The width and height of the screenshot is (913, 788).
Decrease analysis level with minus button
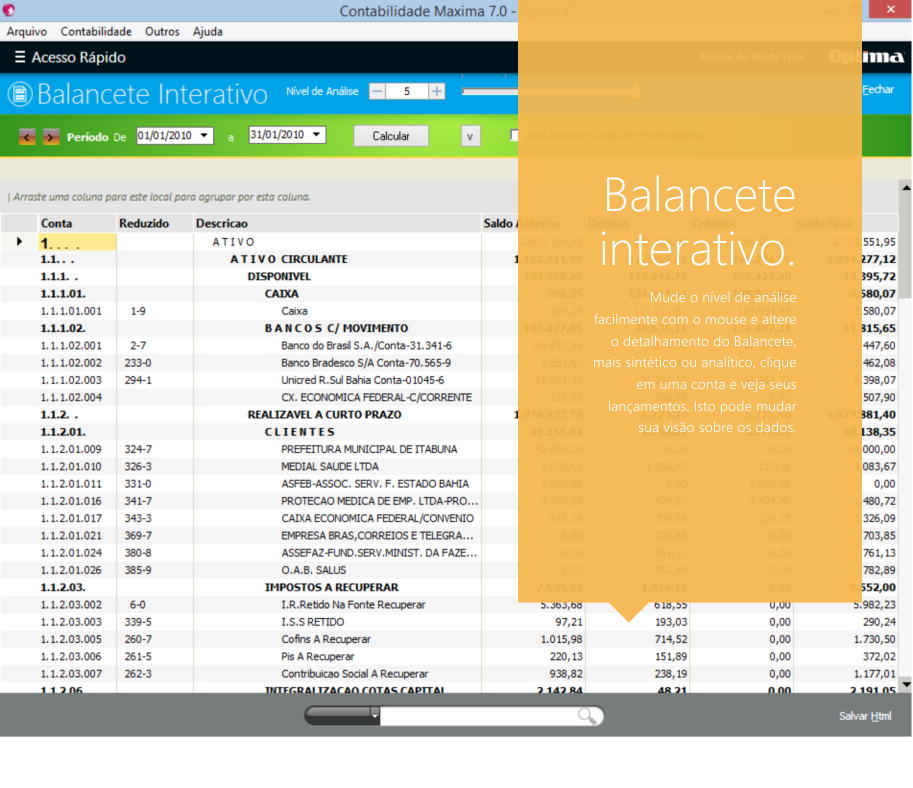pos(377,91)
